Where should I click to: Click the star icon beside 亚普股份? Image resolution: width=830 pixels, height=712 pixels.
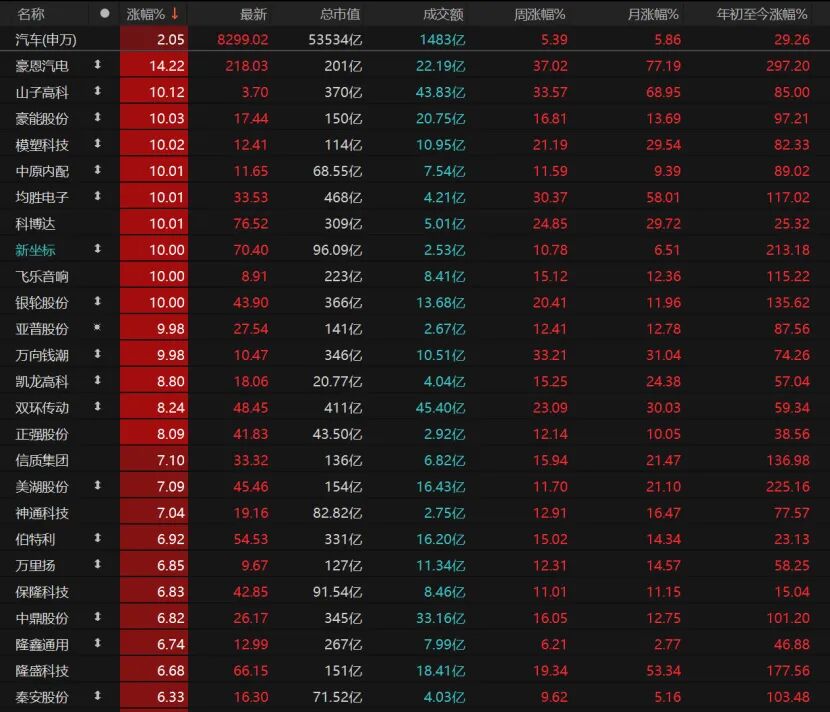pyautogui.click(x=98, y=328)
